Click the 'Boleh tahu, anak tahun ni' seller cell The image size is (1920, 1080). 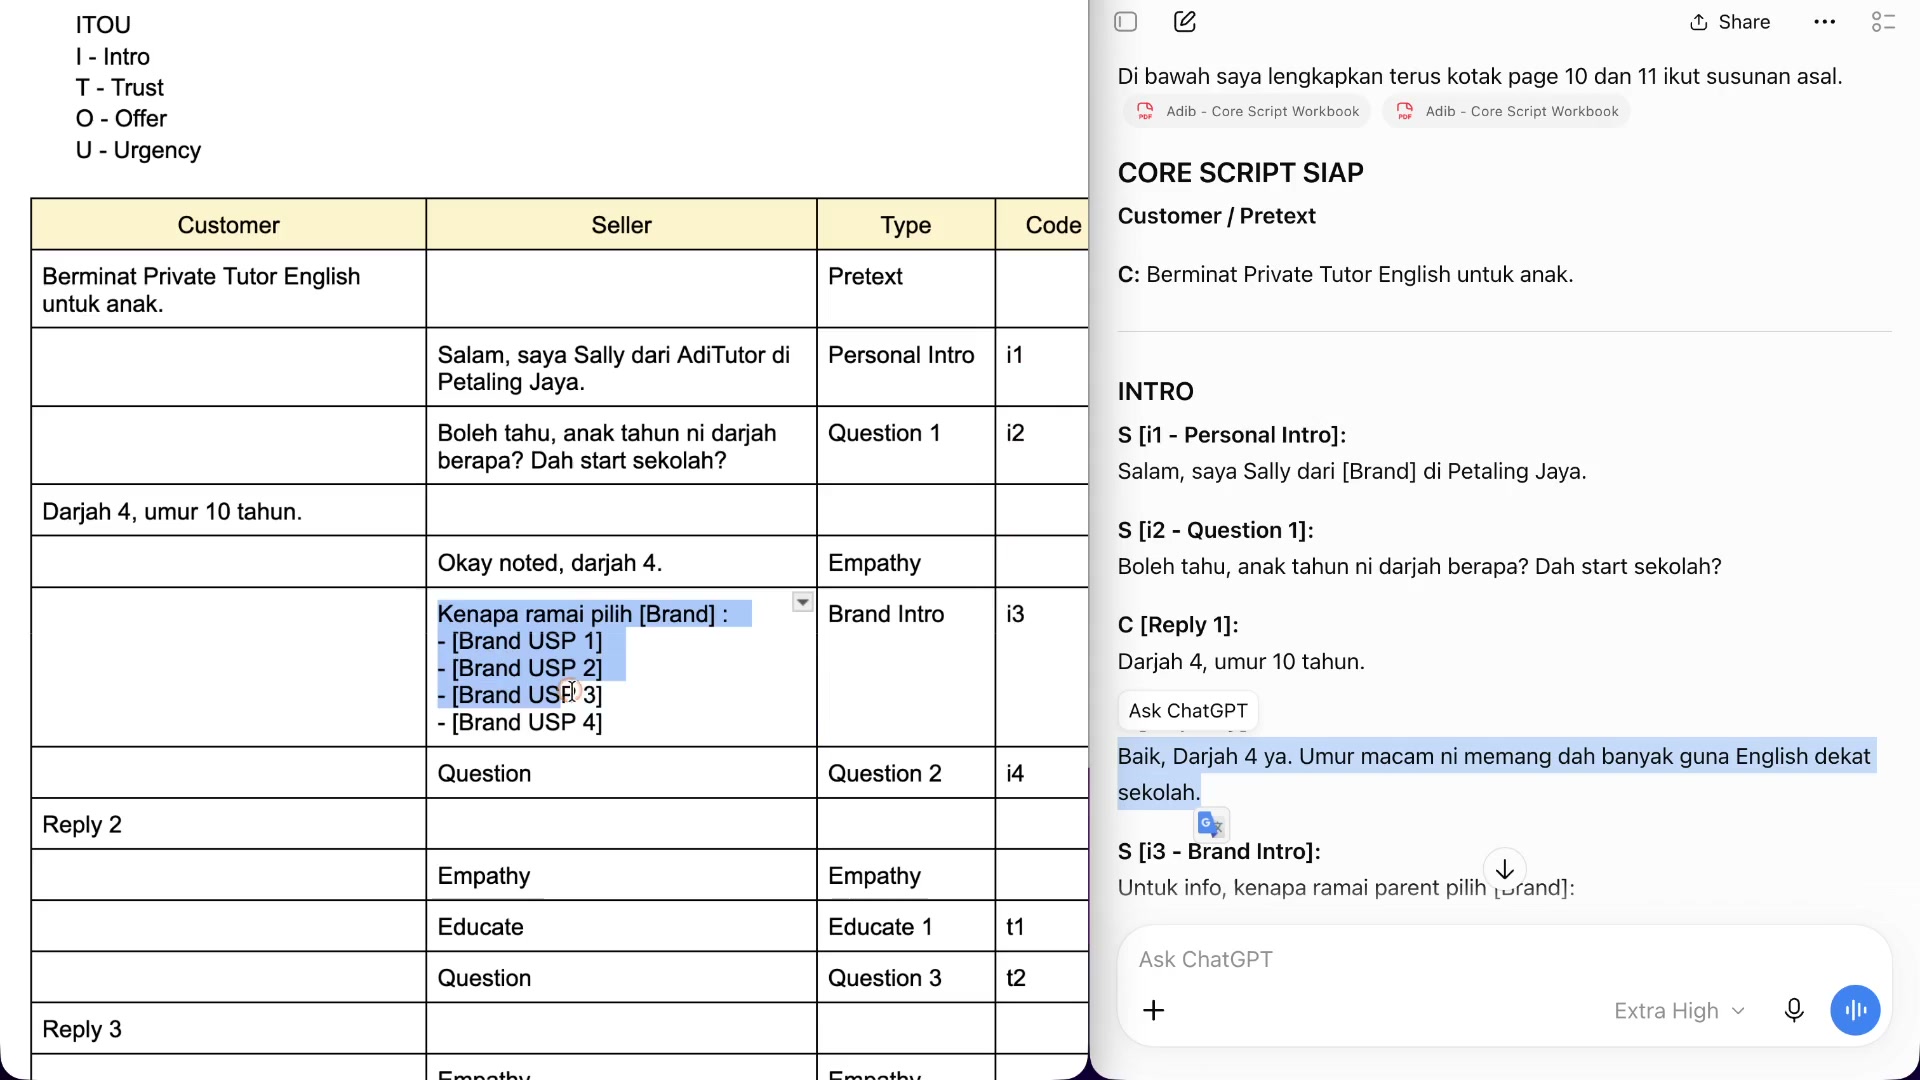622,446
